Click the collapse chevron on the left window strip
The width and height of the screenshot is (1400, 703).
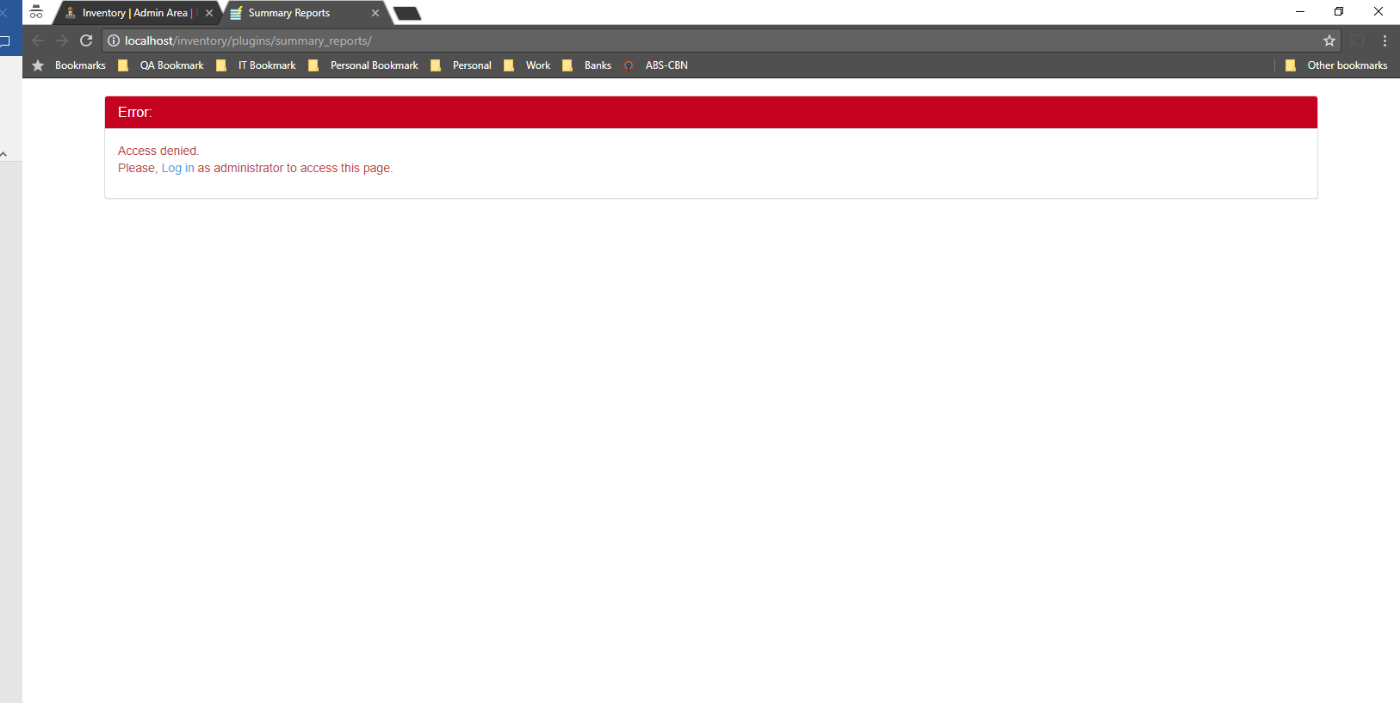4,155
